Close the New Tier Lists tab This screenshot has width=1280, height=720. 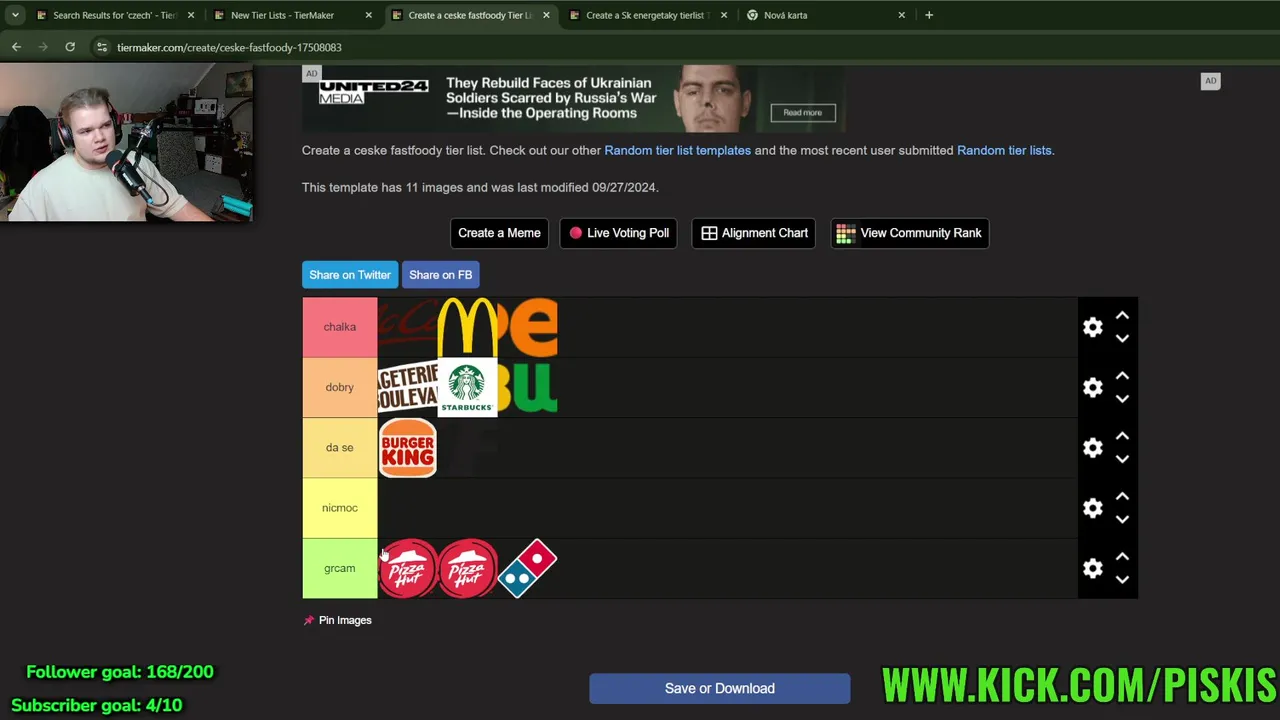[369, 15]
